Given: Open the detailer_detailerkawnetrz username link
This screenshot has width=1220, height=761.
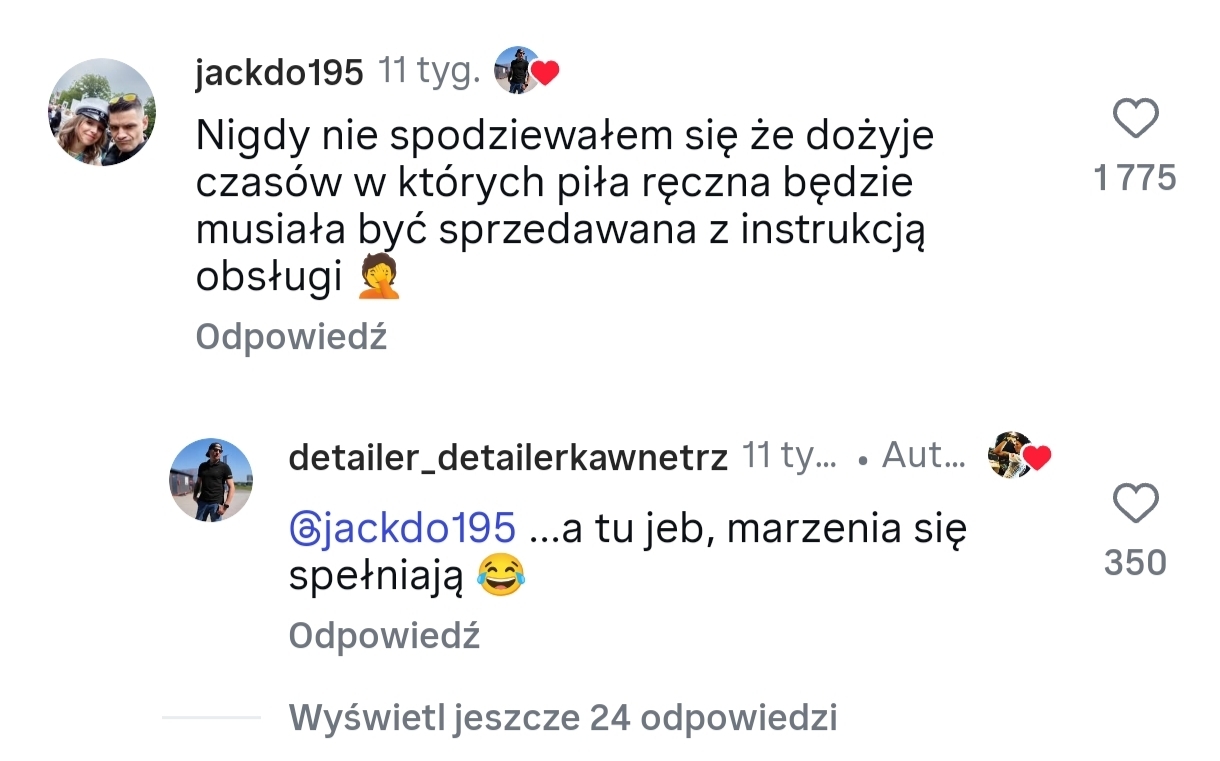Looking at the screenshot, I should 508,457.
